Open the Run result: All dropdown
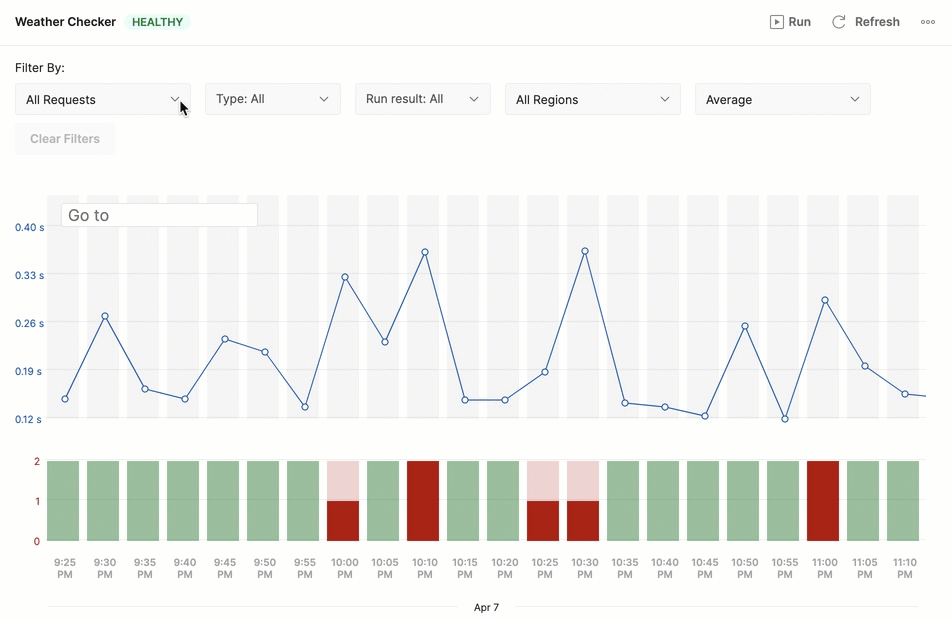 click(x=422, y=99)
